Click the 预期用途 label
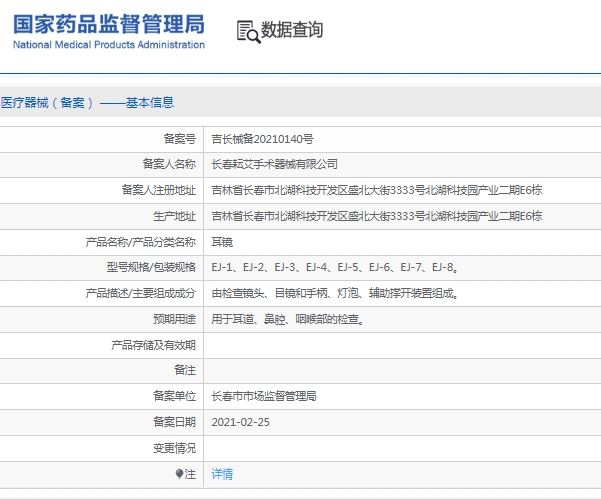The height and width of the screenshot is (499, 601). coord(175,319)
